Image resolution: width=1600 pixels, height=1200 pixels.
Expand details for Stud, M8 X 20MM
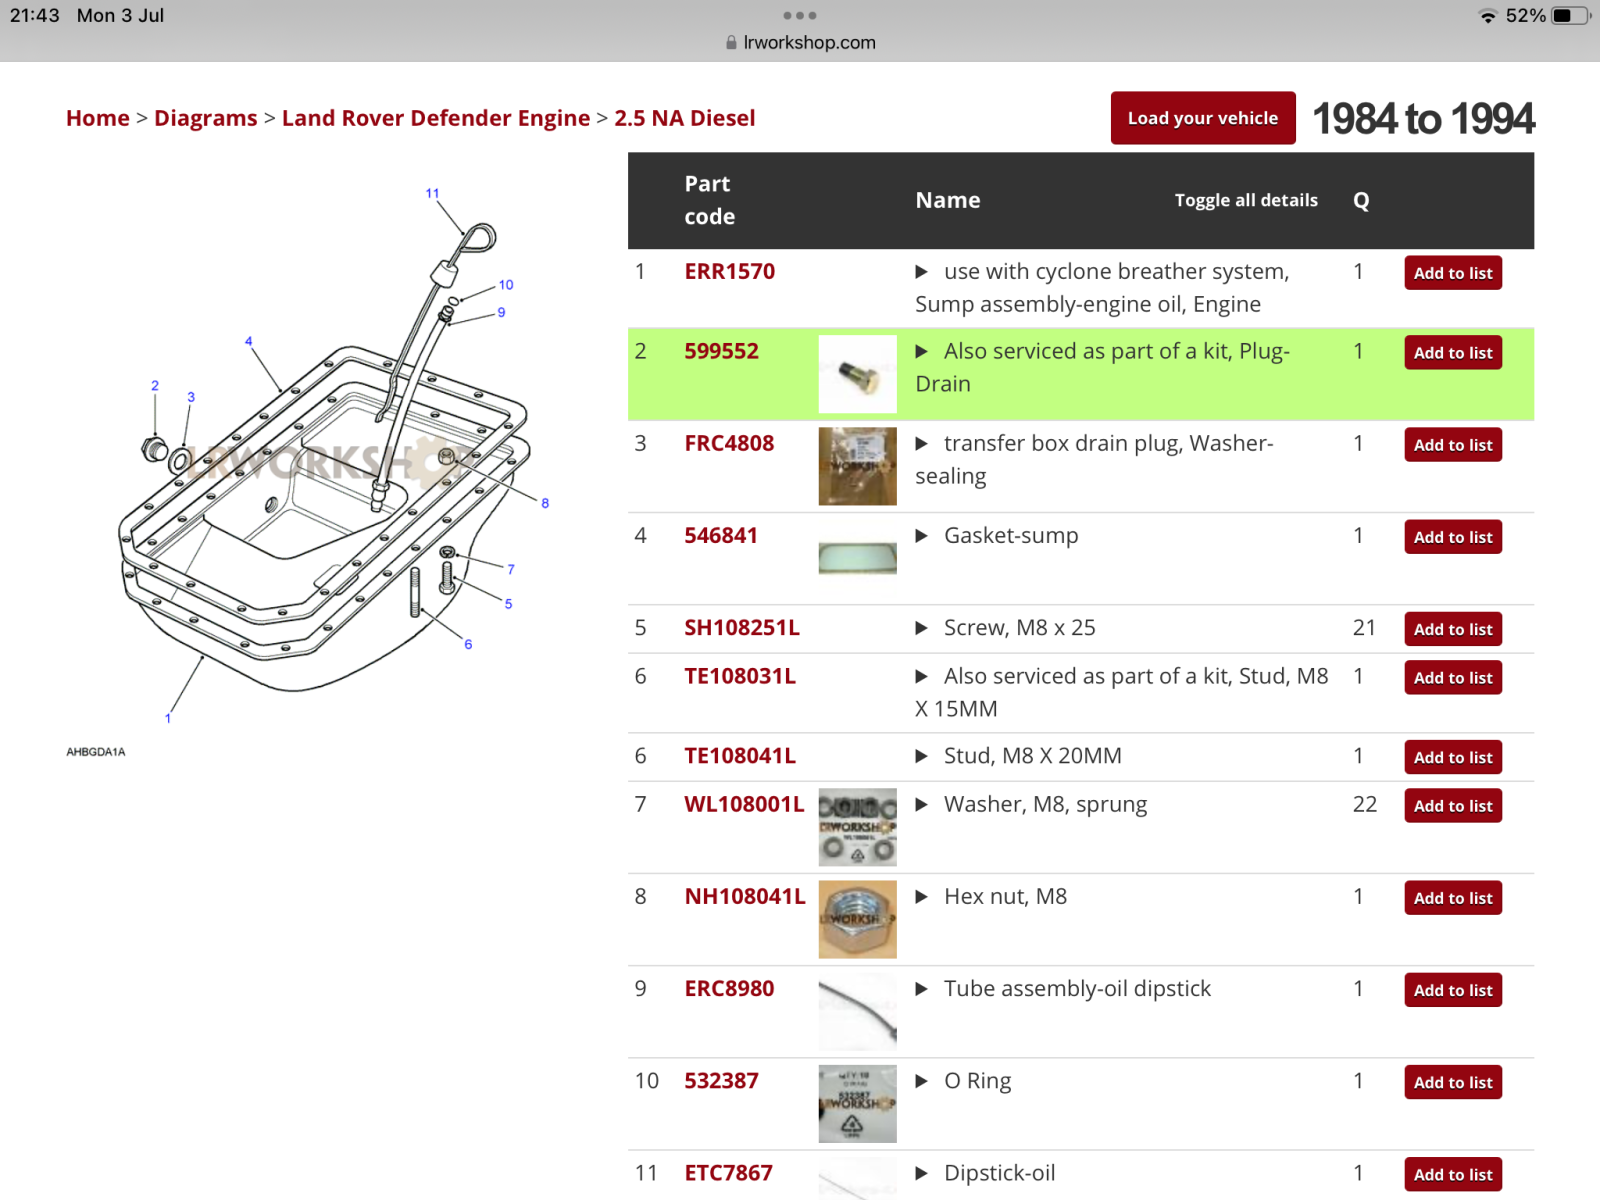click(x=922, y=756)
